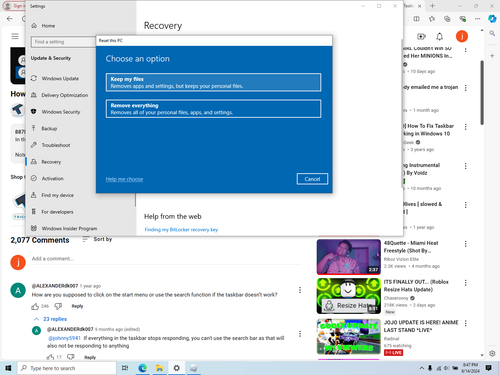
Task: Focus the Find a setting search box
Action: (63, 42)
